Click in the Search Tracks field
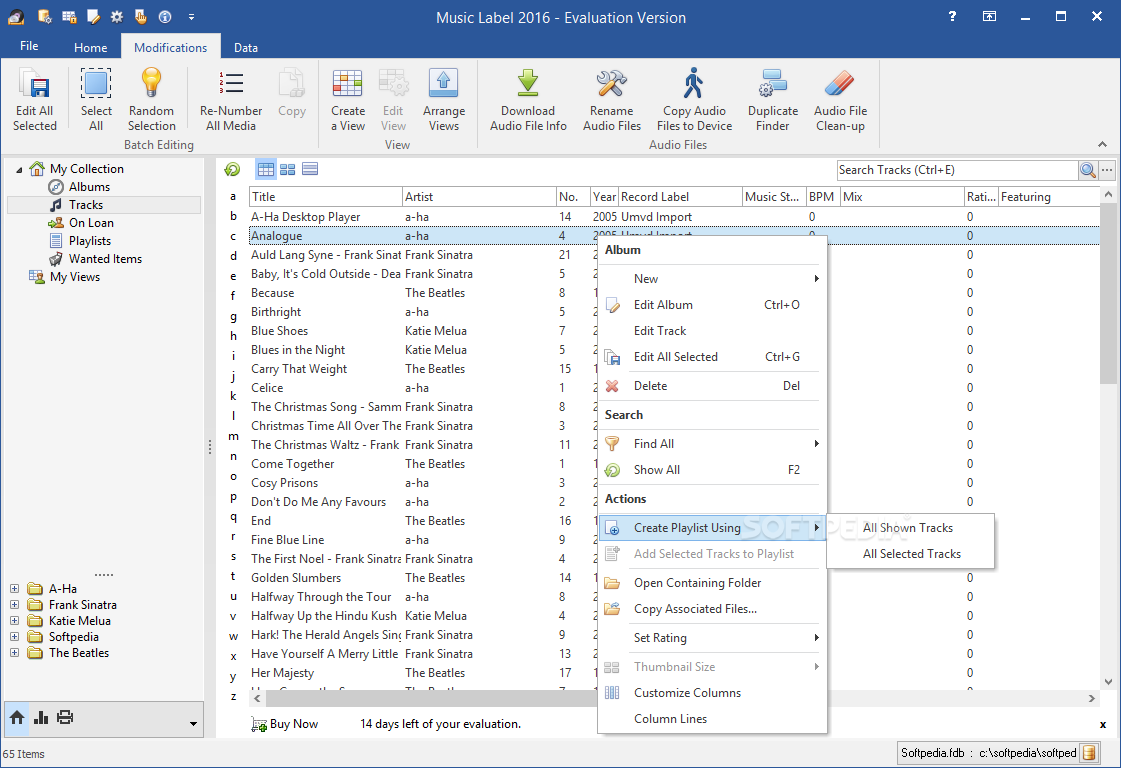This screenshot has height=768, width=1121. pos(957,170)
